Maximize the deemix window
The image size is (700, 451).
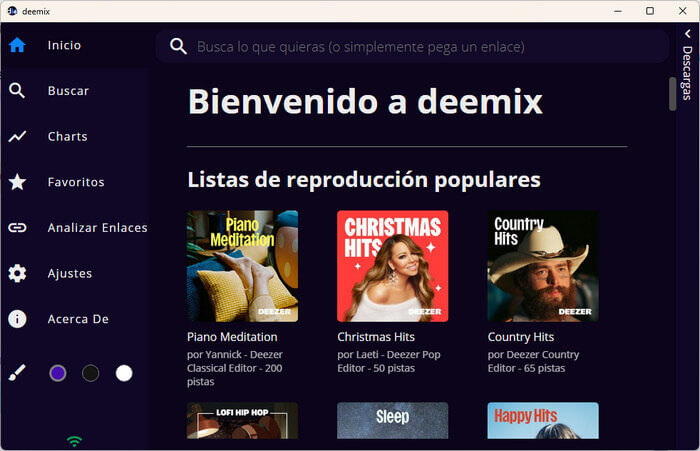tap(650, 11)
